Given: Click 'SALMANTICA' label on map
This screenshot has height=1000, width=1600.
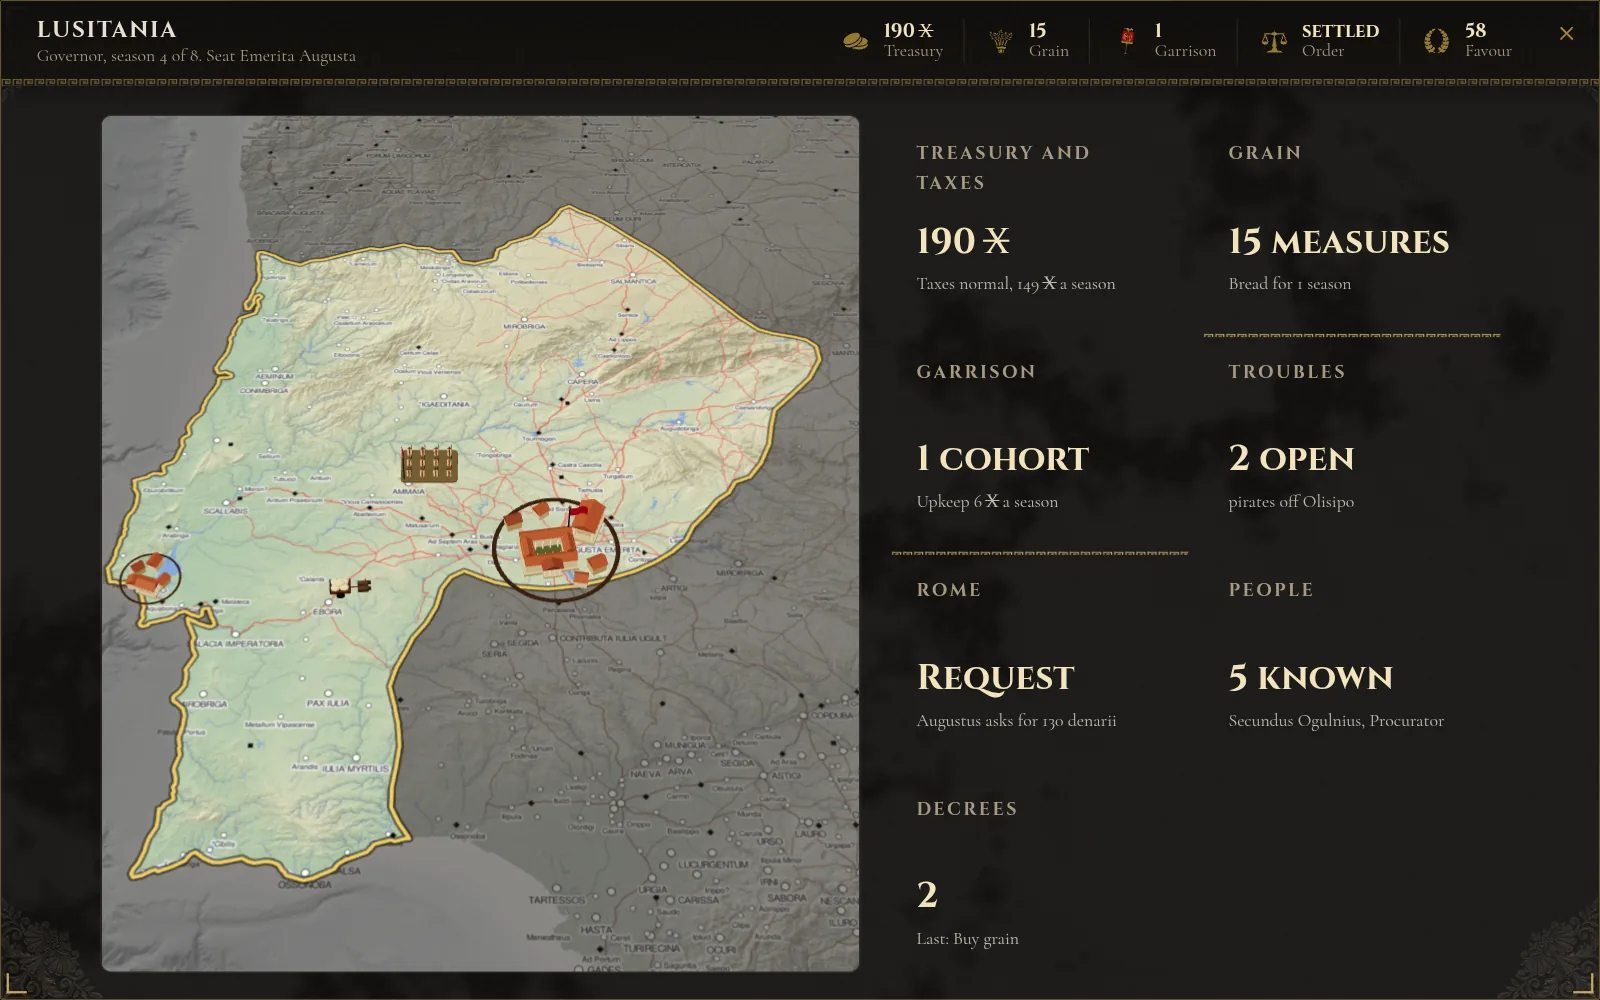Looking at the screenshot, I should pos(633,282).
